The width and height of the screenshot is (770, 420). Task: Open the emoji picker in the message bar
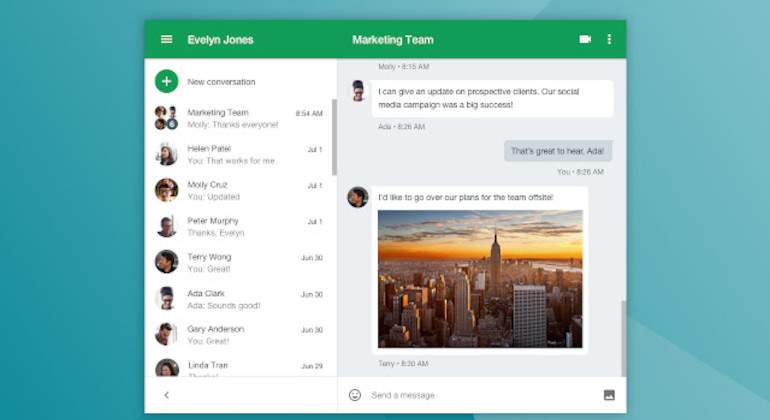[x=355, y=395]
